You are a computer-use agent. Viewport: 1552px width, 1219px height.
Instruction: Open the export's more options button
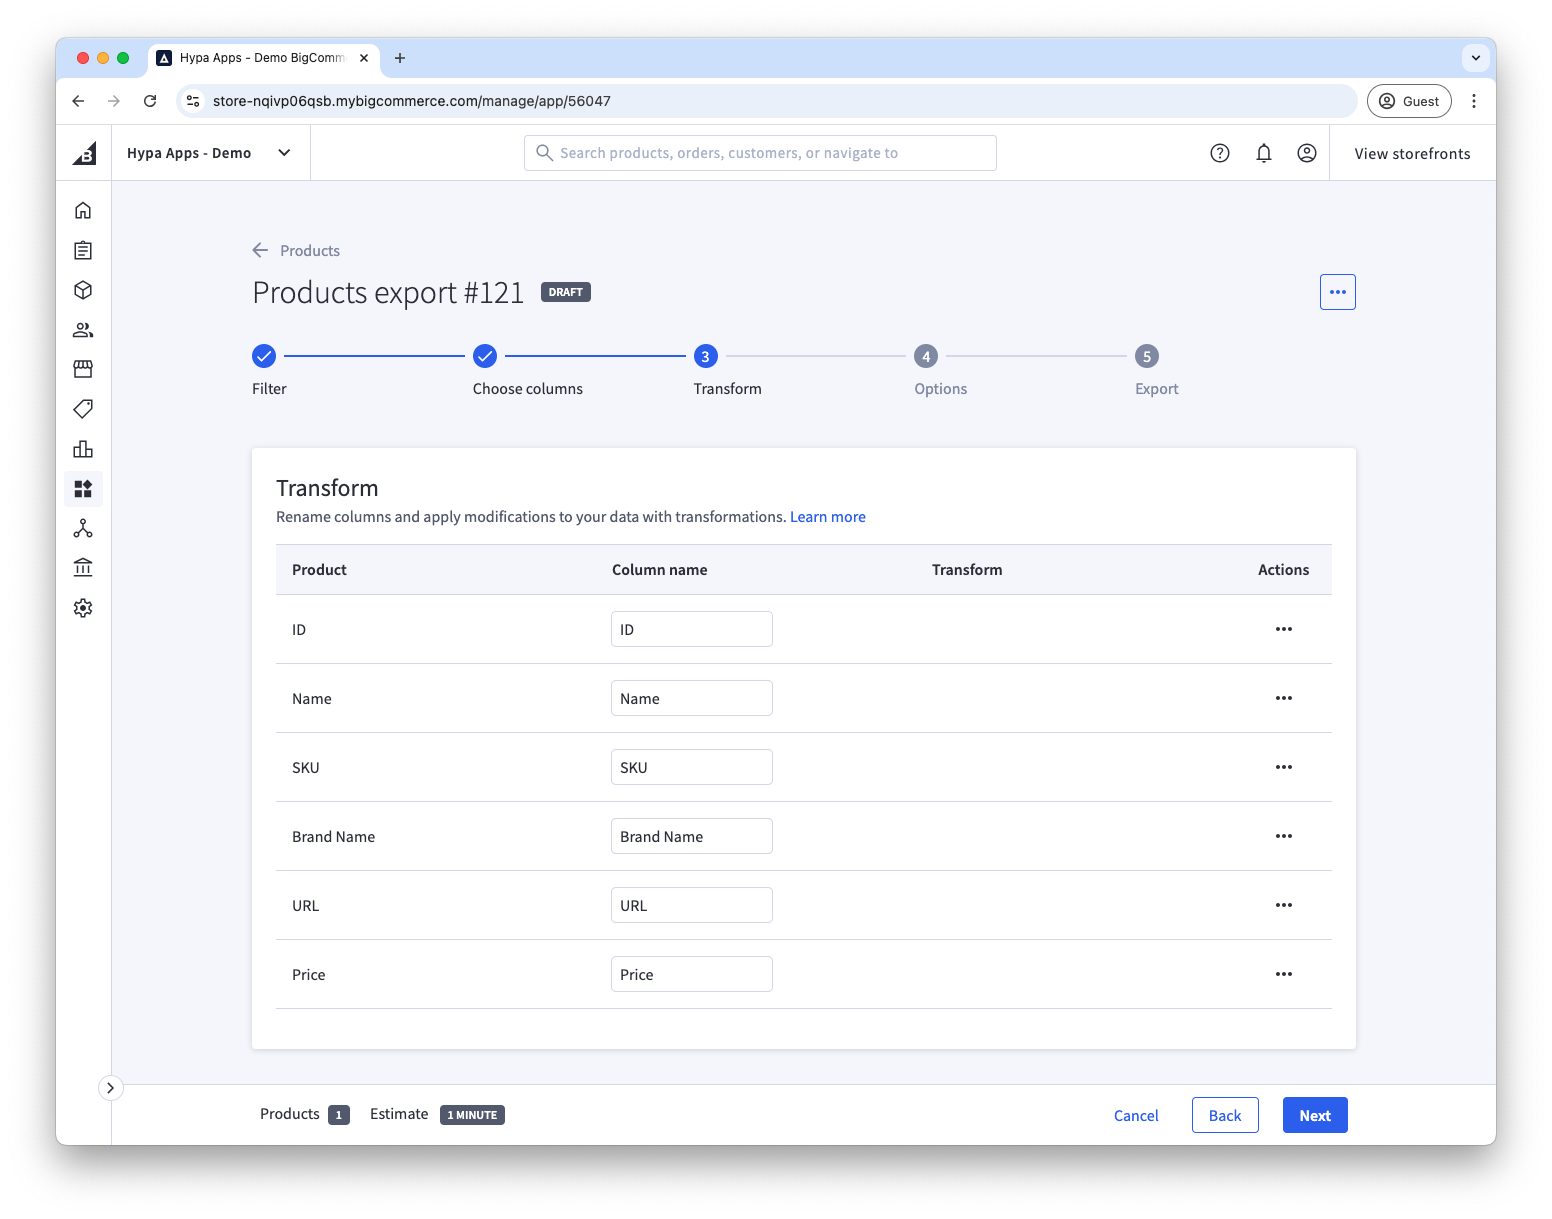[1337, 292]
